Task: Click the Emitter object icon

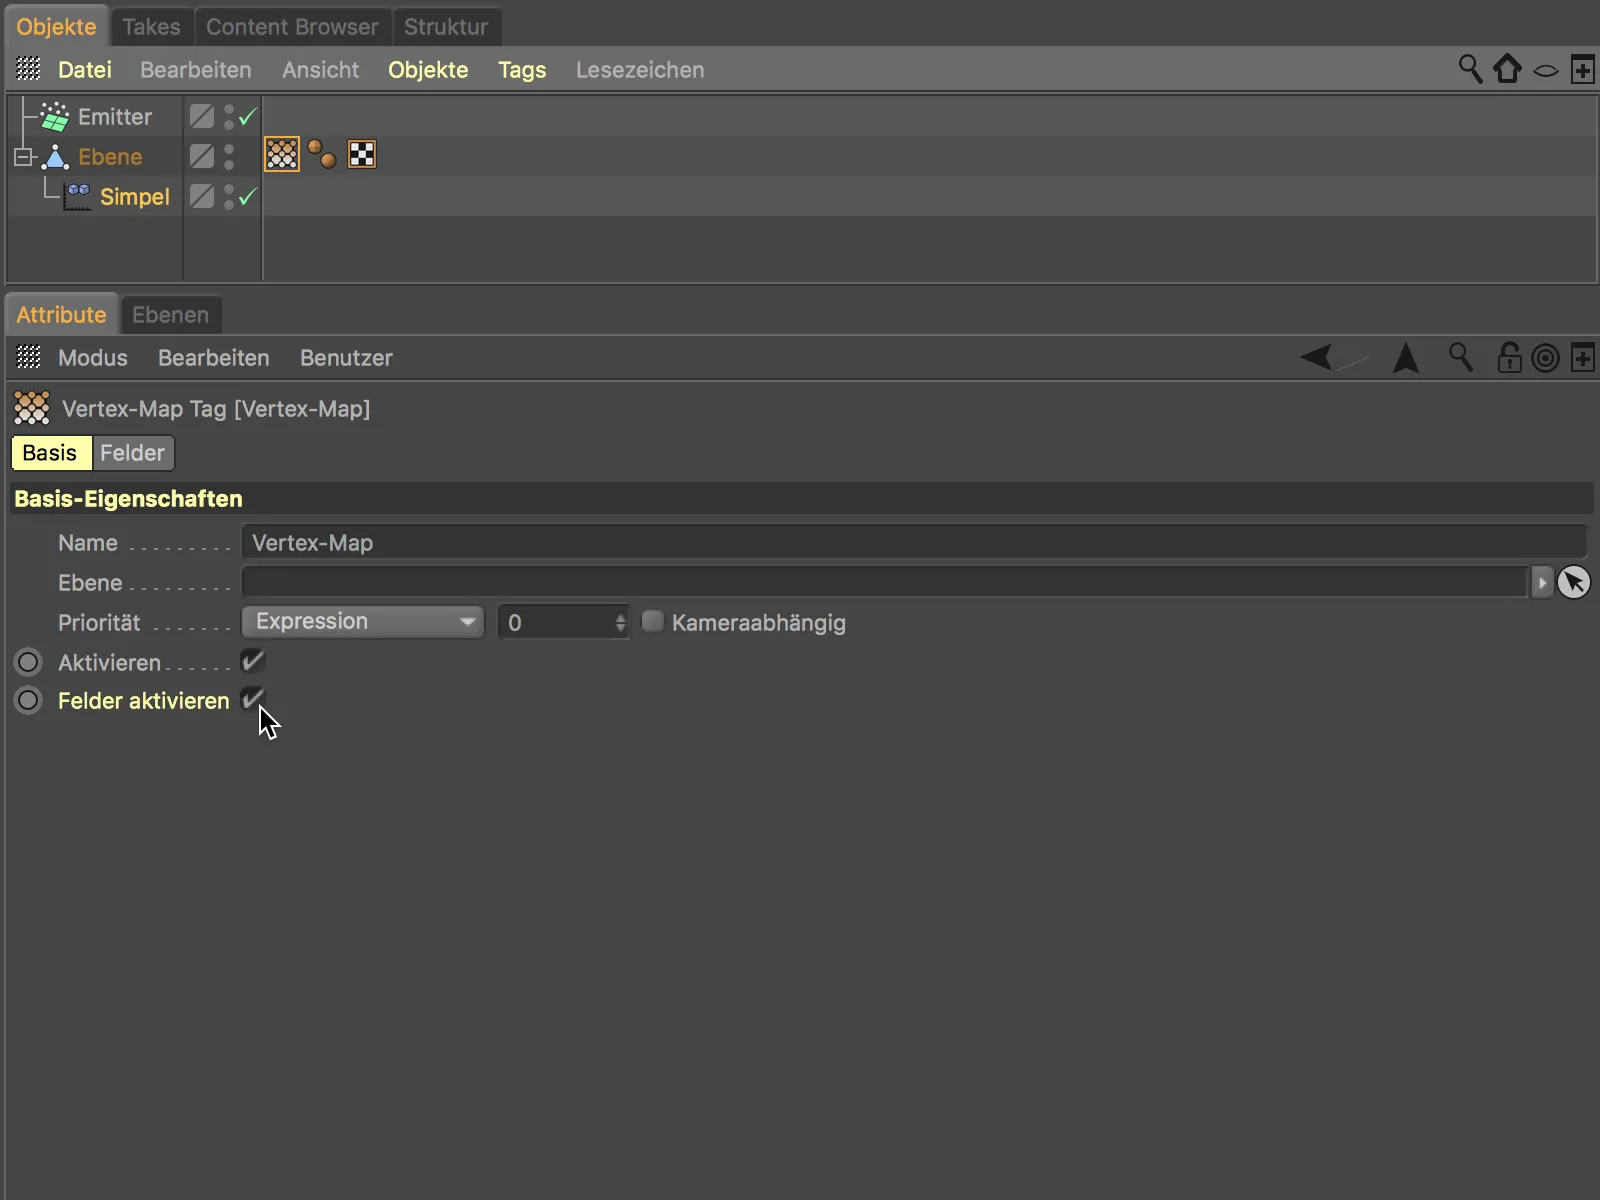Action: click(54, 117)
